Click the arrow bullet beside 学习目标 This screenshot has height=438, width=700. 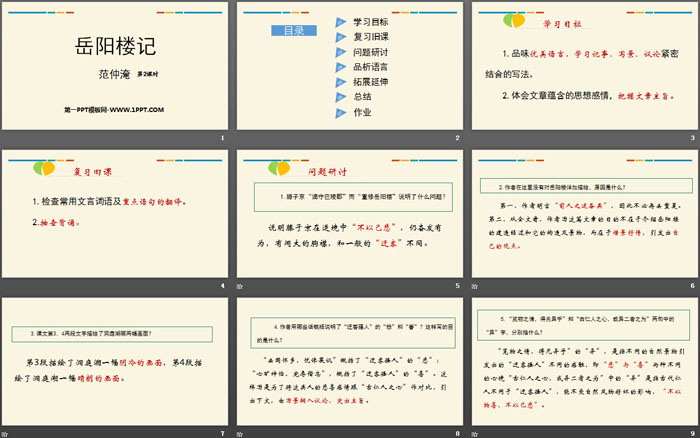click(342, 21)
